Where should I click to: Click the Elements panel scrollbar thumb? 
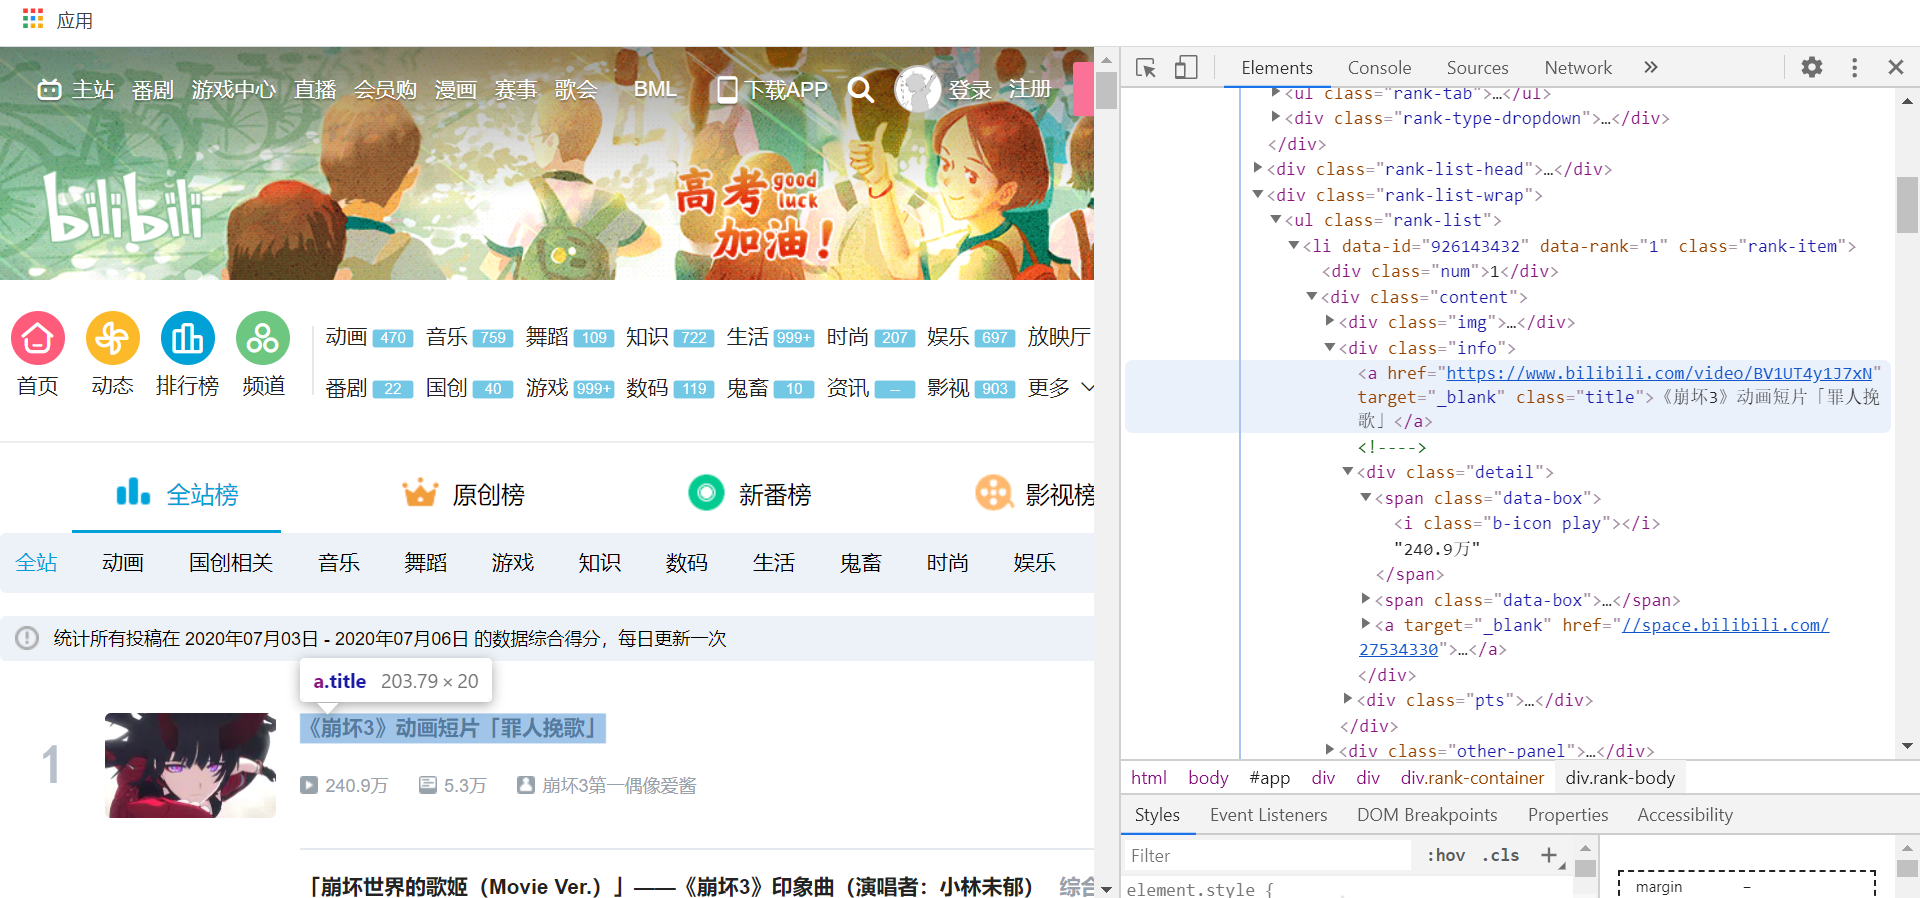tap(1907, 204)
